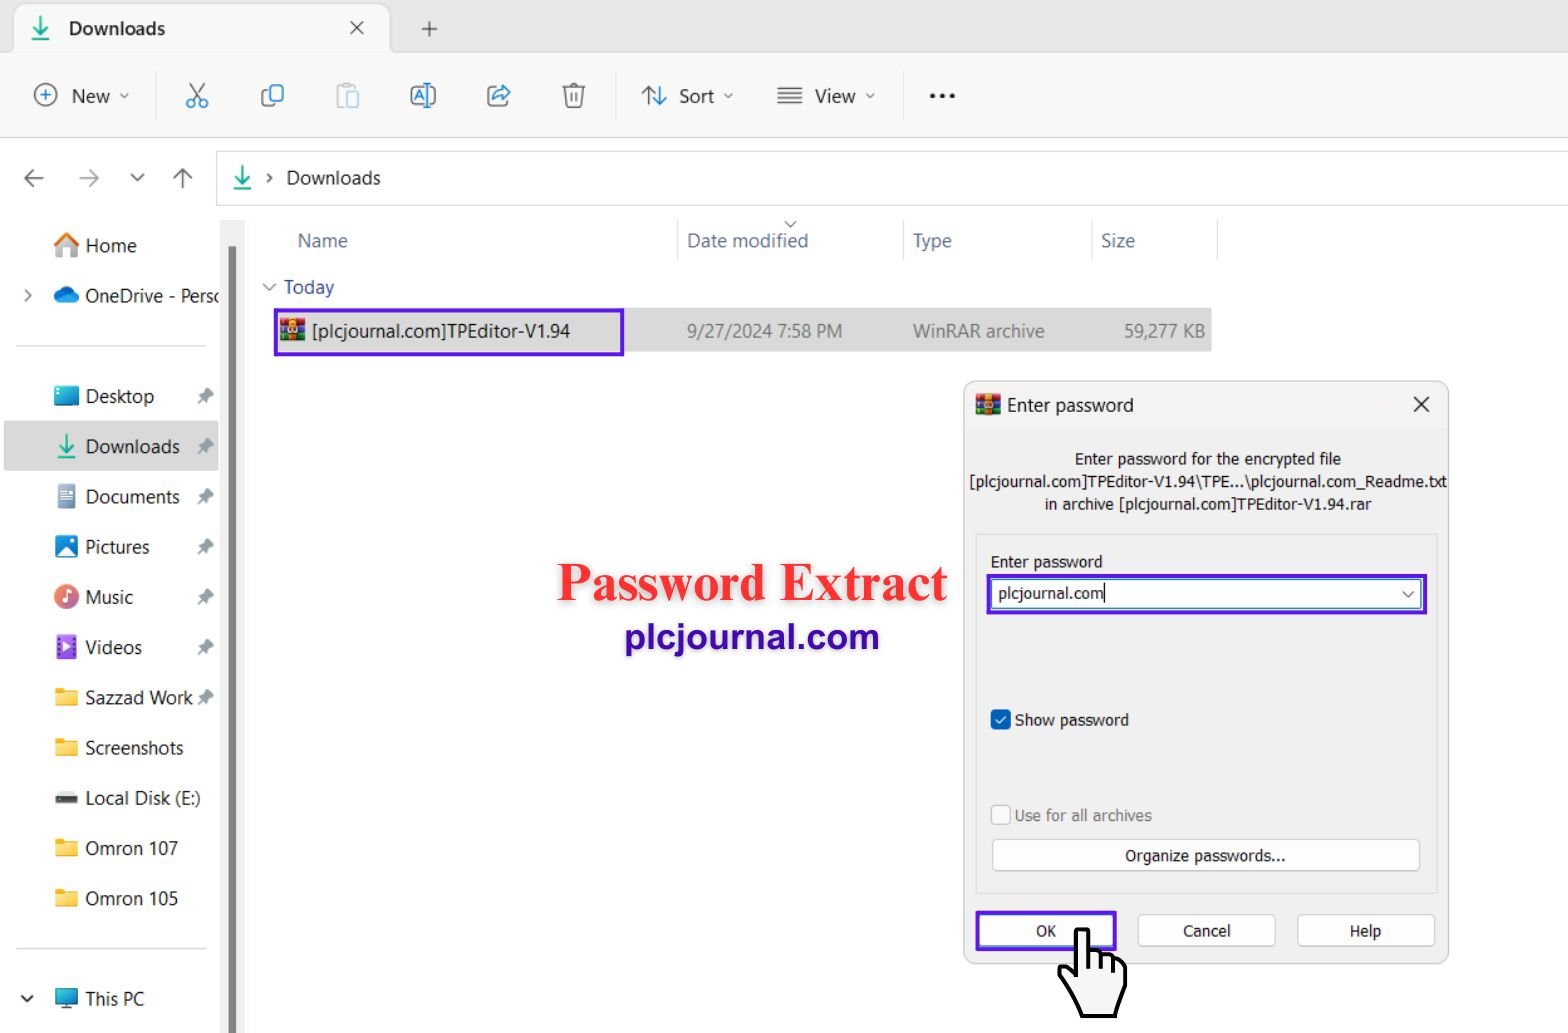Screen dimensions: 1568x1033
Task: Click pin icon next to Videos
Action: point(205,647)
